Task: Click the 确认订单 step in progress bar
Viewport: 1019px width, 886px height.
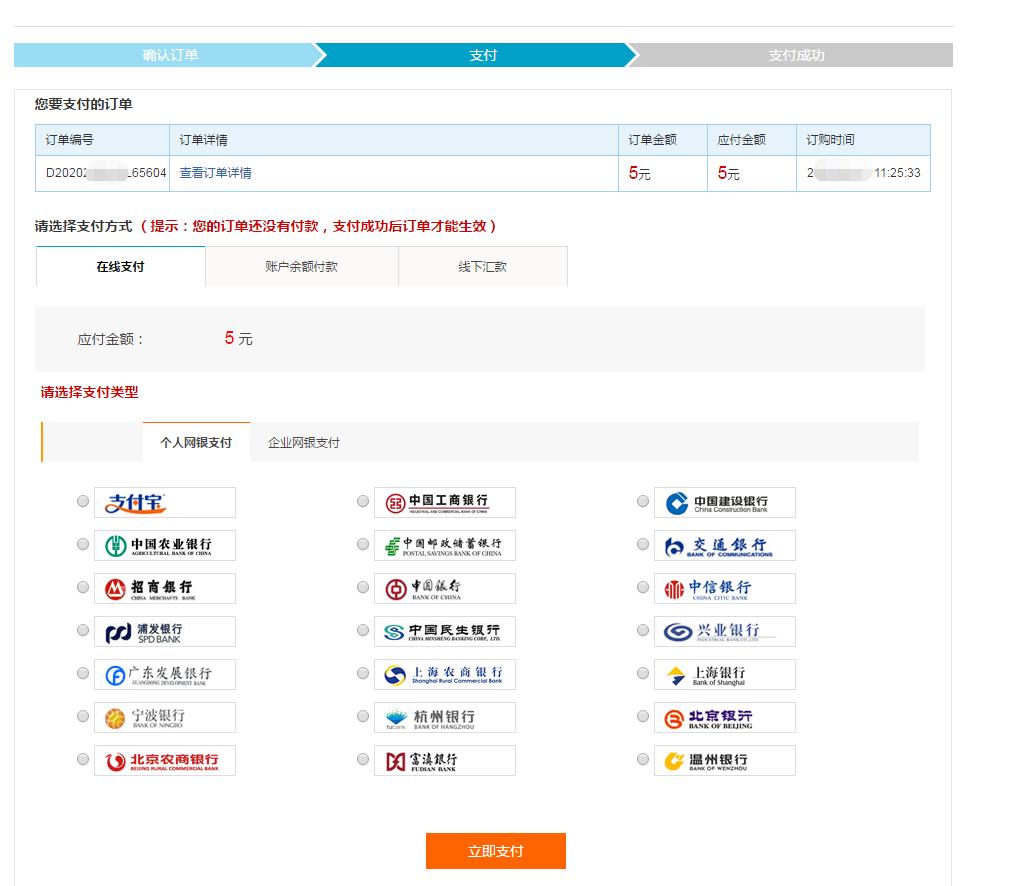Action: (170, 55)
